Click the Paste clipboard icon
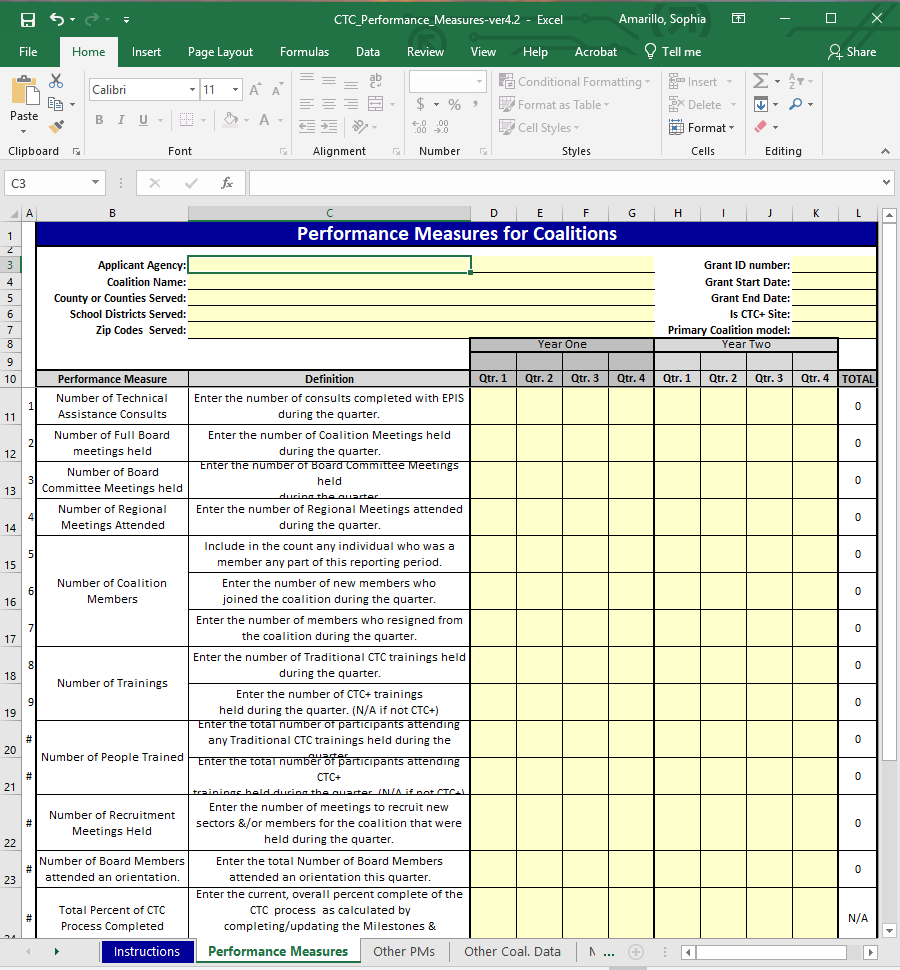This screenshot has height=970, width=900. tap(25, 91)
